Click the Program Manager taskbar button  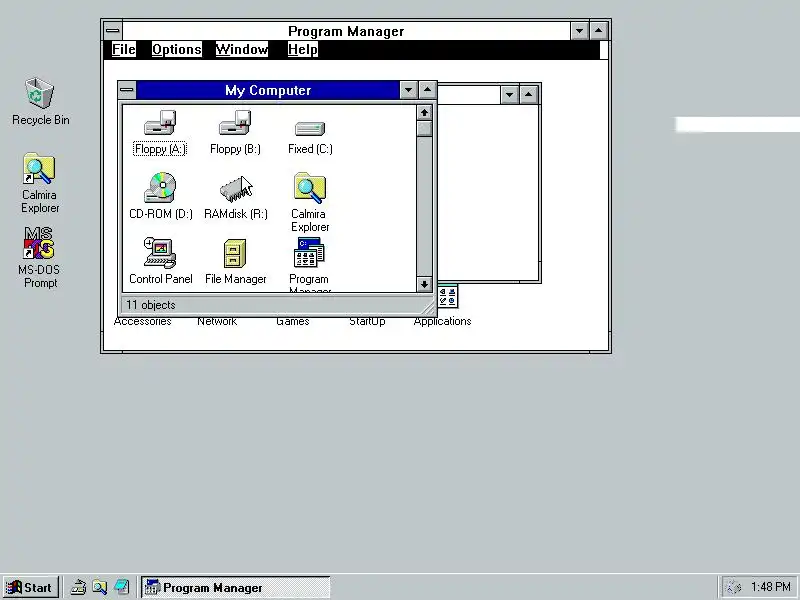[236, 587]
